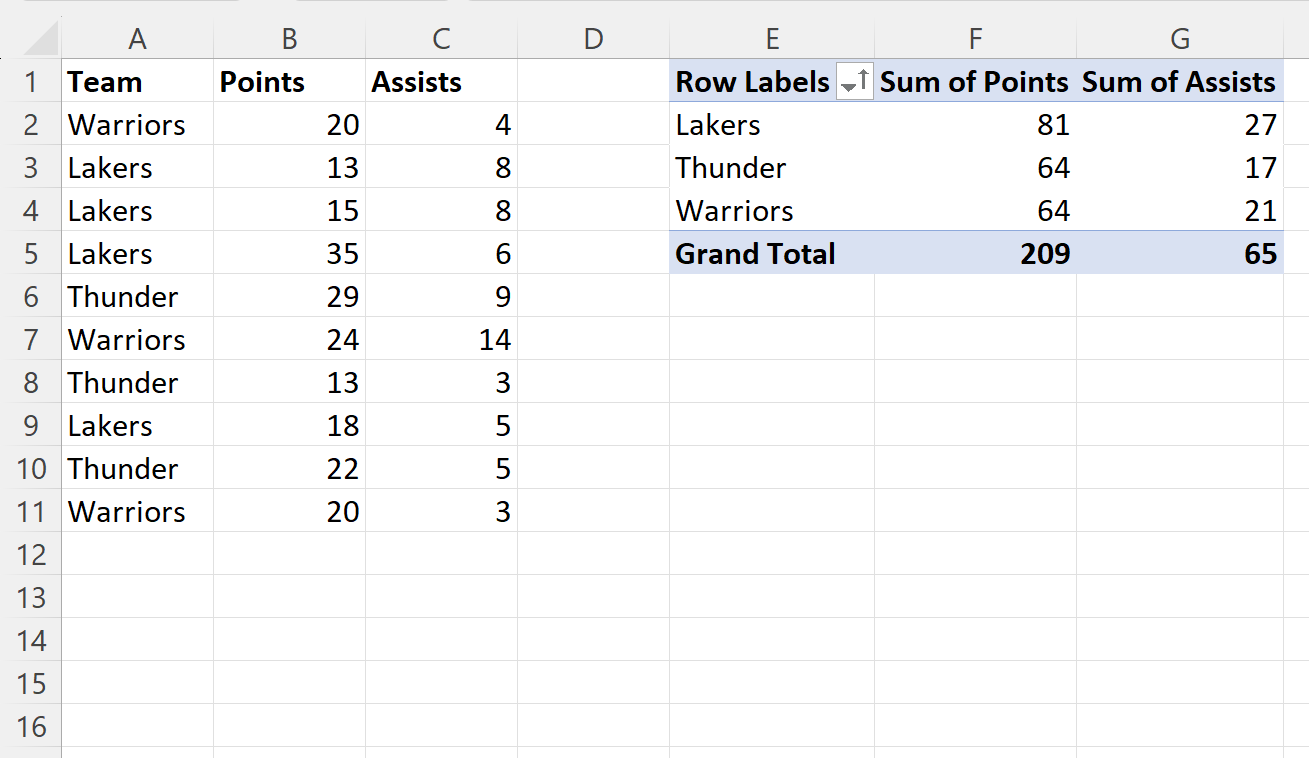This screenshot has height=758, width=1309.
Task: Select row 1 header
Action: click(31, 82)
